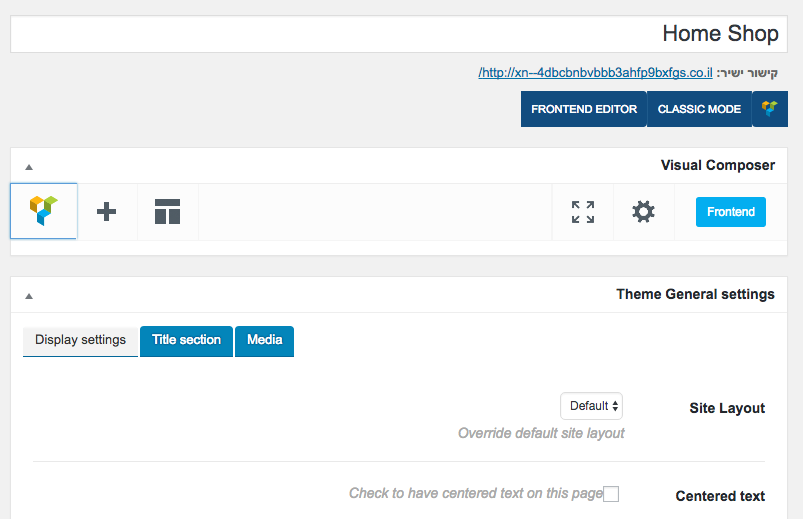Viewport: 803px width, 519px height.
Task: Click the light blue Frontend button
Action: (x=731, y=212)
